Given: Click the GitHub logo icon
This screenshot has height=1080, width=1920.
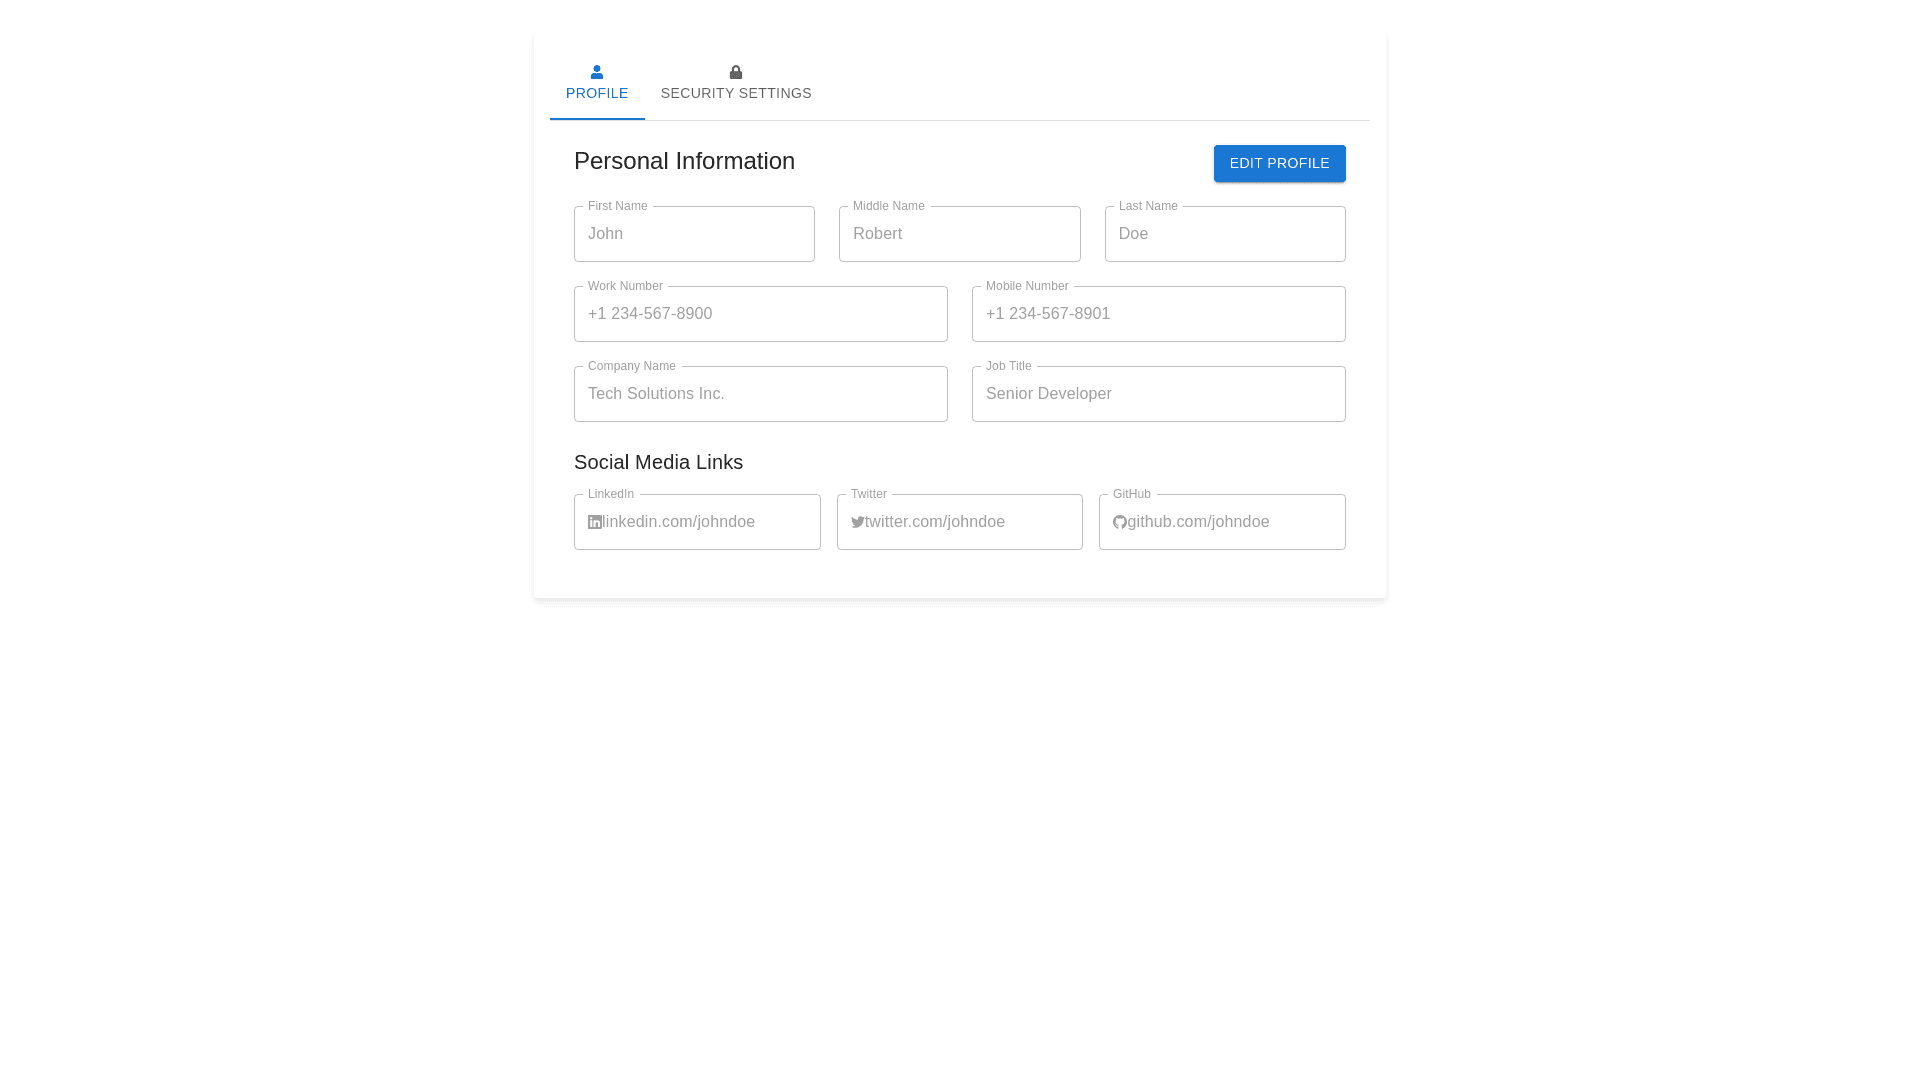Looking at the screenshot, I should coord(1120,522).
